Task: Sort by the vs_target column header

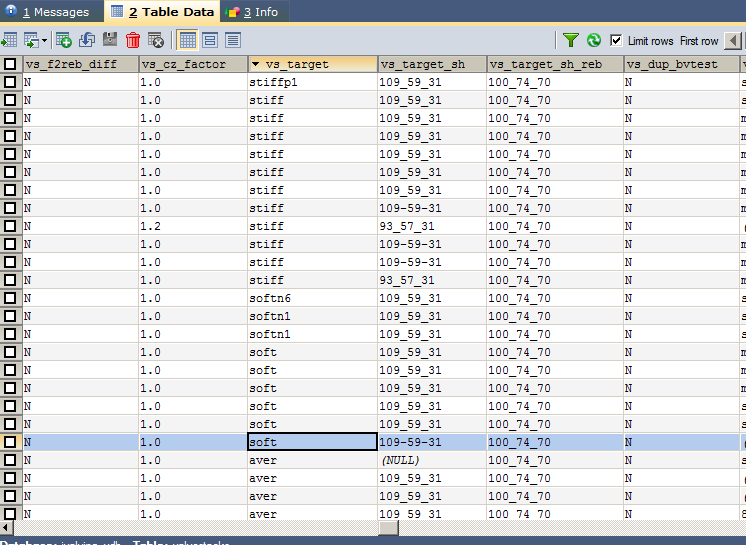Action: [x=312, y=64]
